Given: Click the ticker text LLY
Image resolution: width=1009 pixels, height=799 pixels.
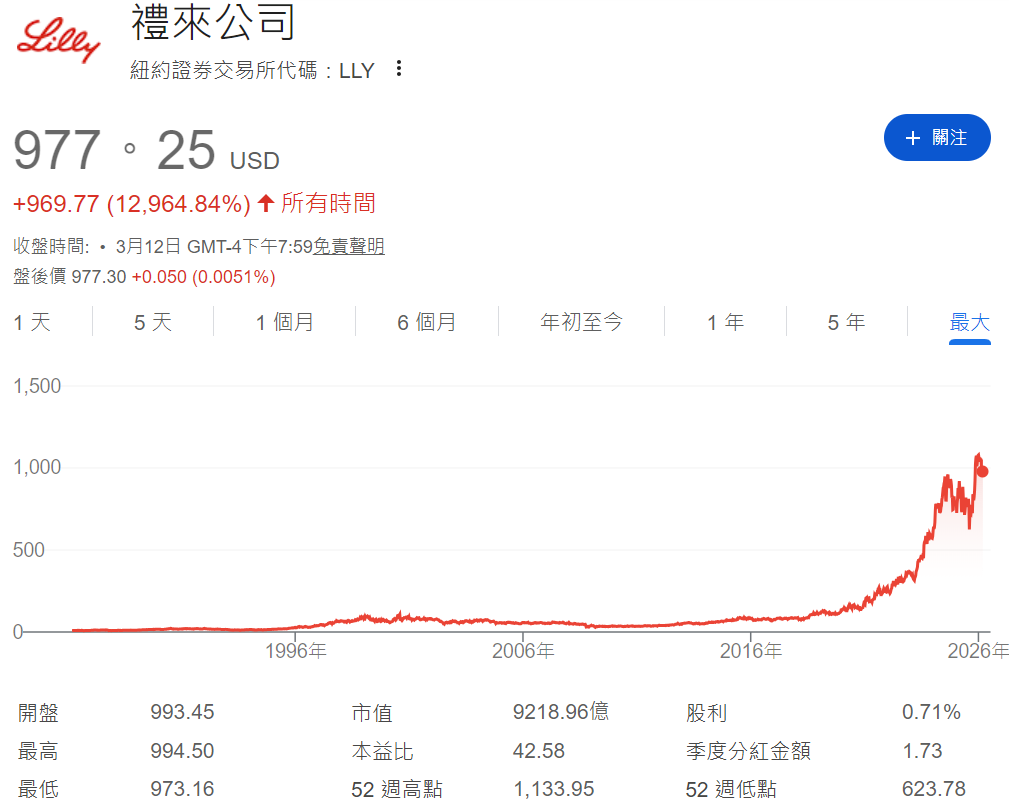Looking at the screenshot, I should click(357, 70).
